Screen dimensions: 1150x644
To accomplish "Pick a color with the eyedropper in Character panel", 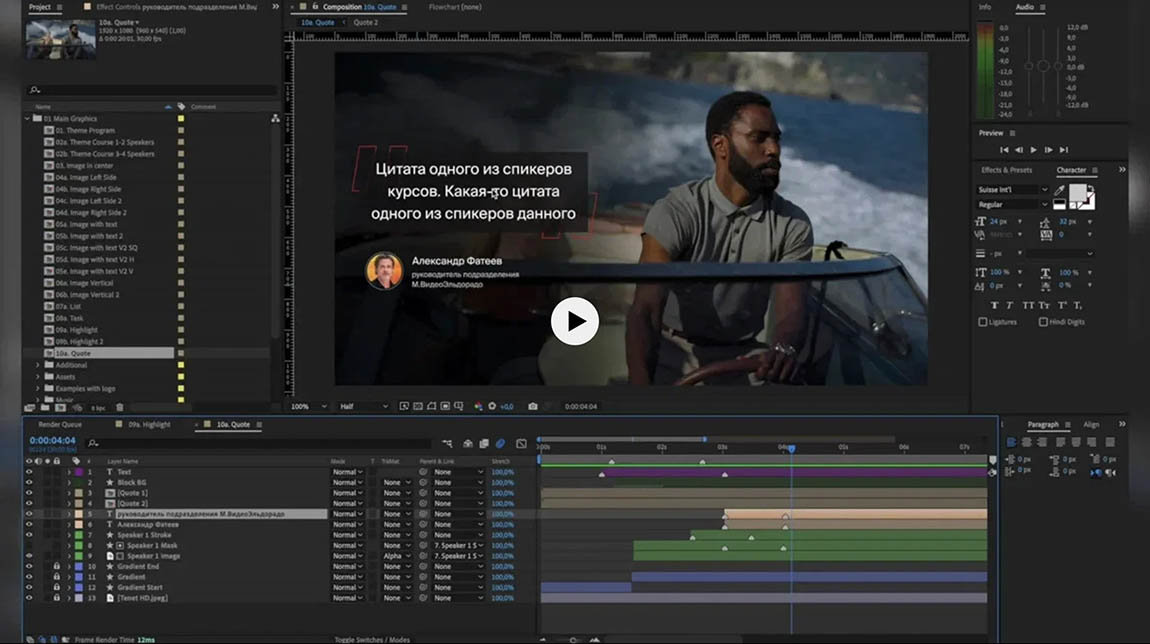I will coord(1059,190).
